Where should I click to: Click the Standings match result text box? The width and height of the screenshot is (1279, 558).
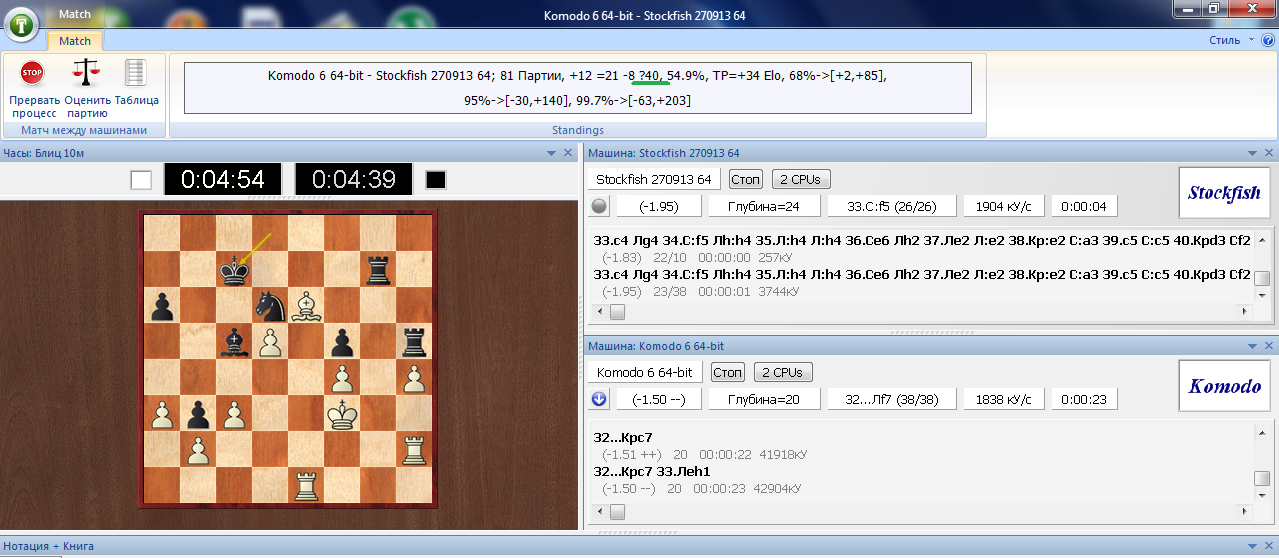tap(578, 88)
